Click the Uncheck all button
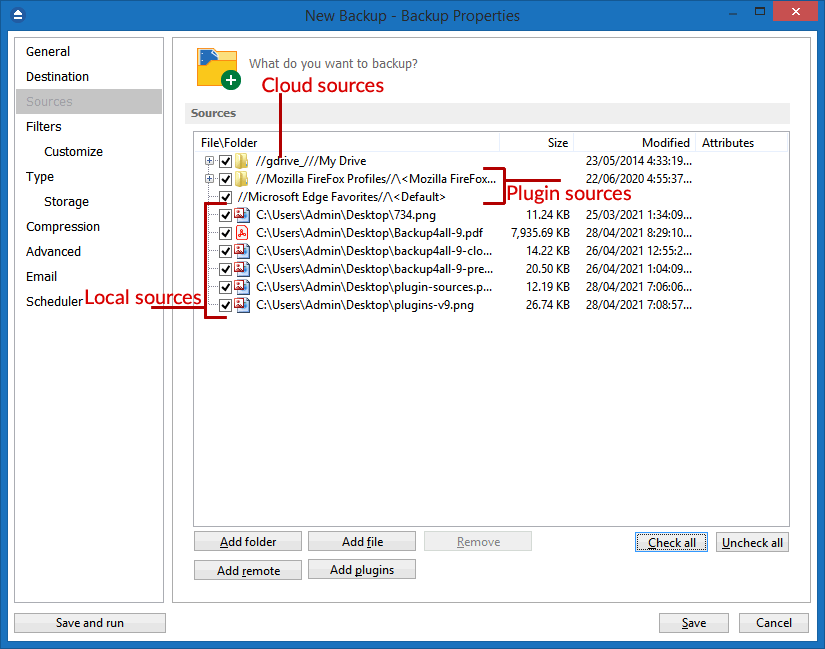The image size is (825, 649). pyautogui.click(x=752, y=542)
